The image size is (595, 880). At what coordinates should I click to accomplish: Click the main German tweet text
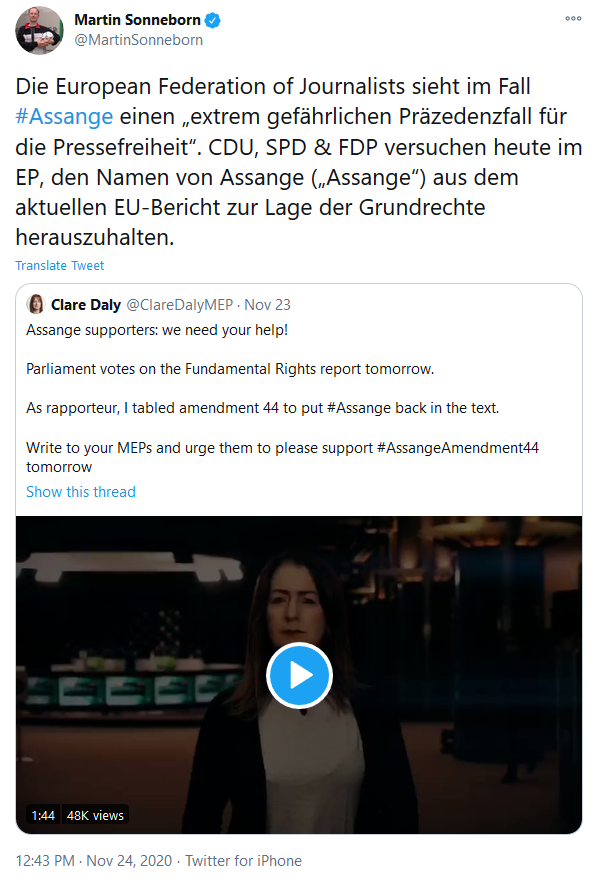(x=298, y=162)
